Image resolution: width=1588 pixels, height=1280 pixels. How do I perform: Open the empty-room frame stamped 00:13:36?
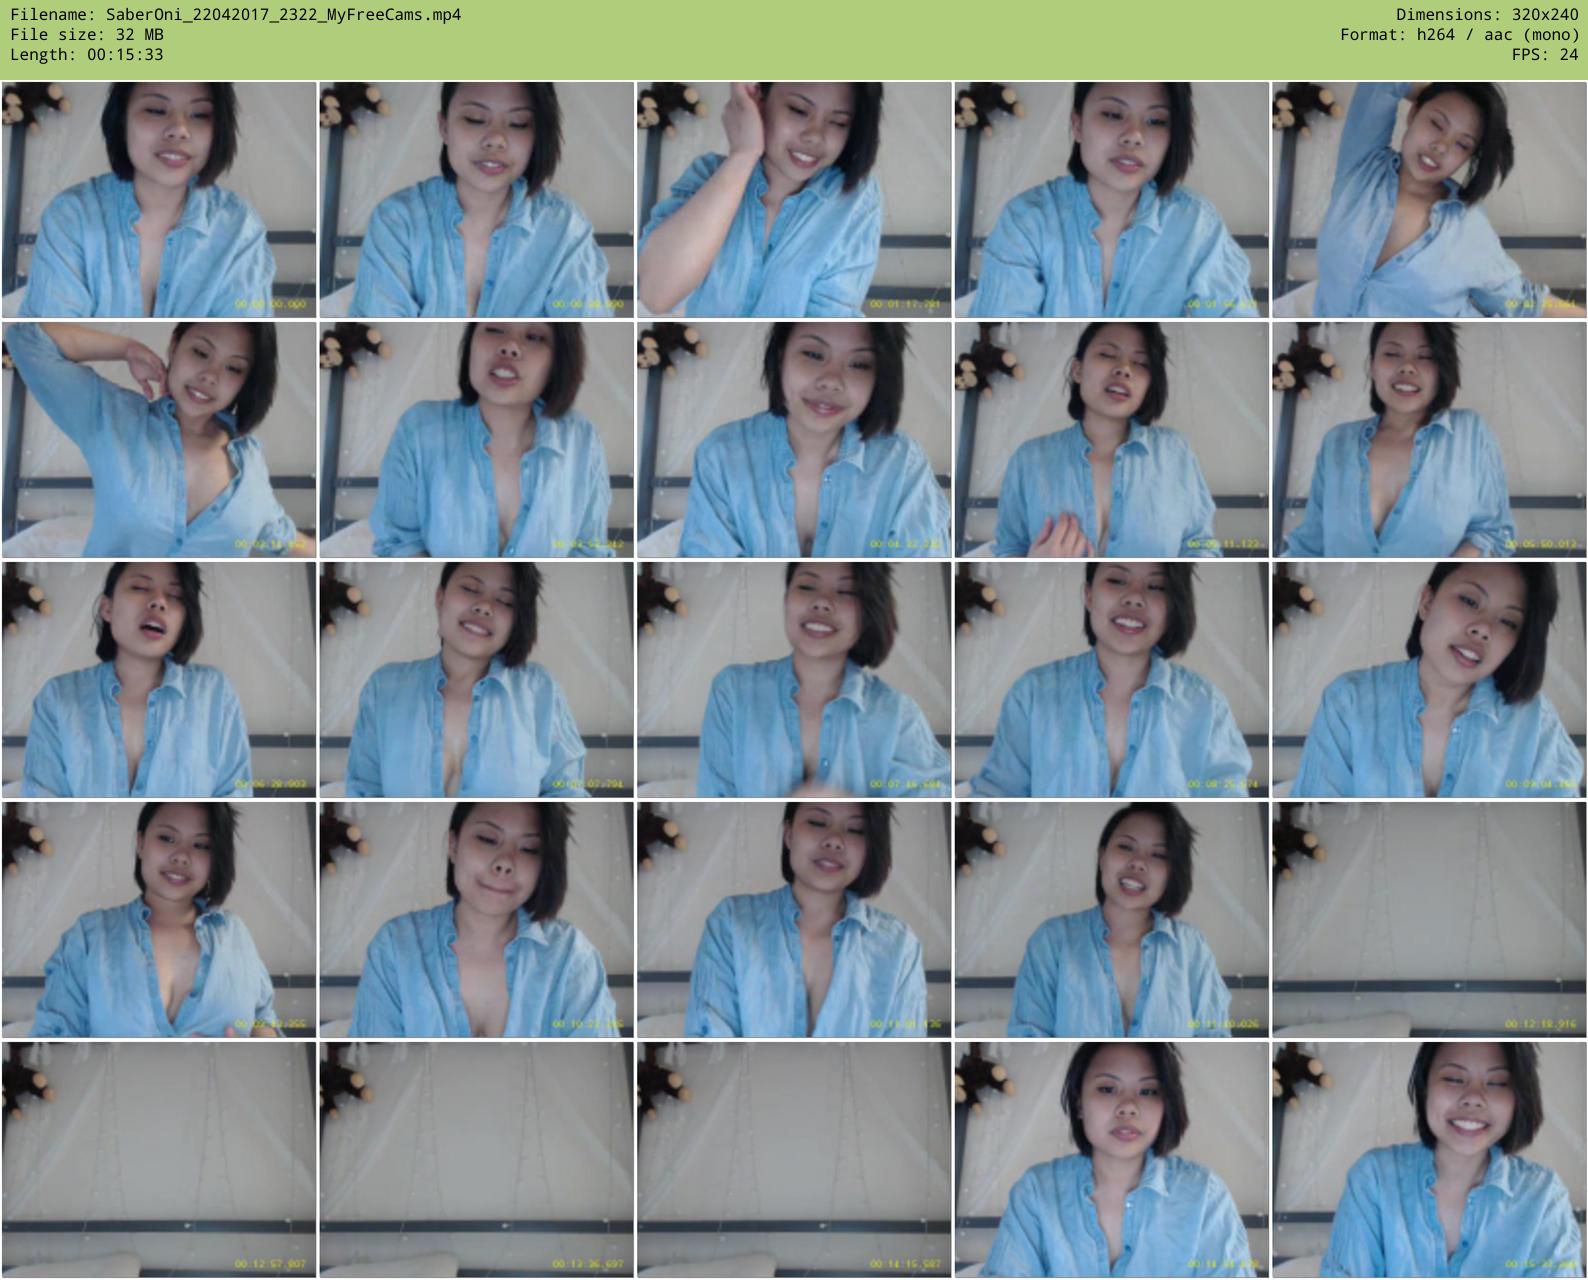476,1160
